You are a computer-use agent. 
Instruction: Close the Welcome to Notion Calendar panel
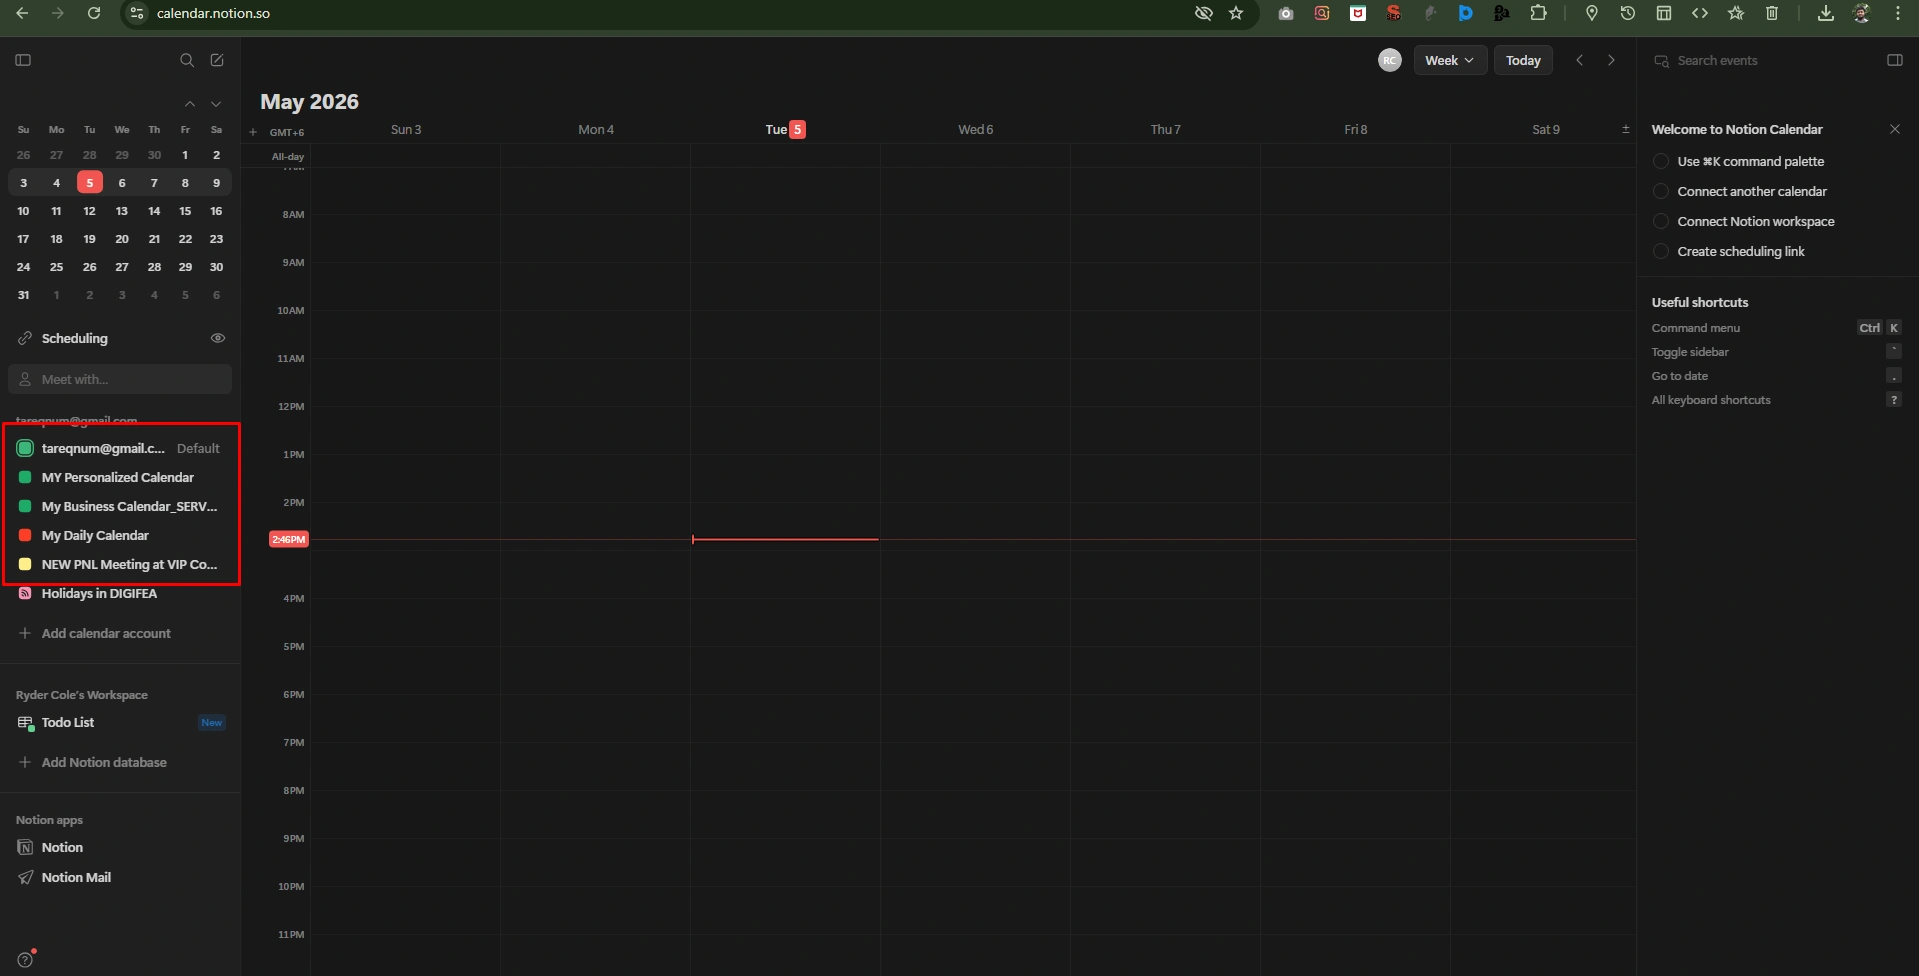(x=1894, y=129)
